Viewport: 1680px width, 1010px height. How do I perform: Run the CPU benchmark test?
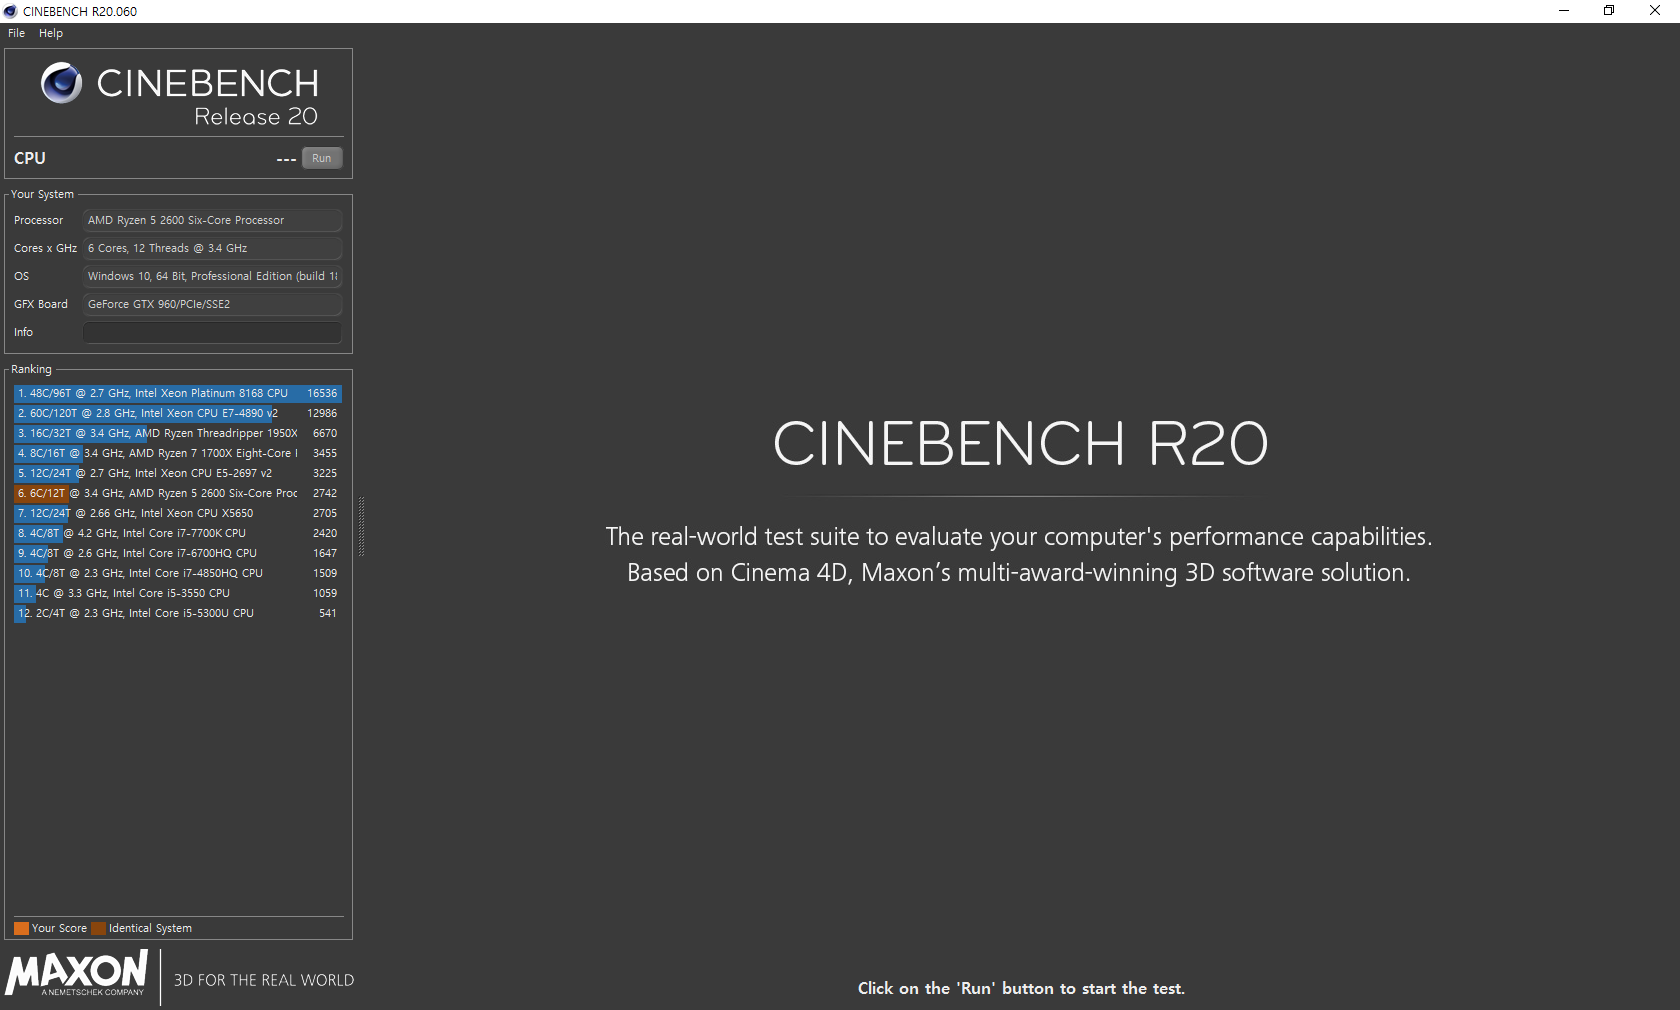[x=322, y=158]
